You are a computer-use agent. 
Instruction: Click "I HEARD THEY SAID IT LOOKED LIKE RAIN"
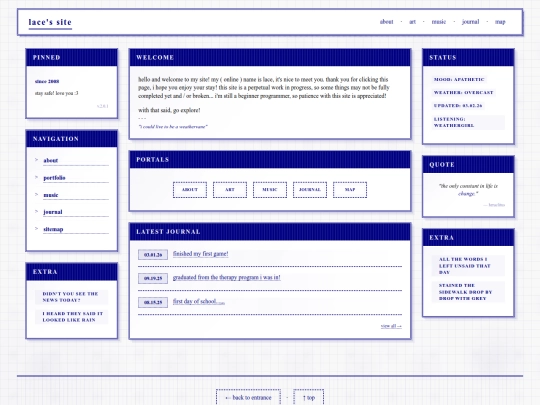tap(71, 317)
